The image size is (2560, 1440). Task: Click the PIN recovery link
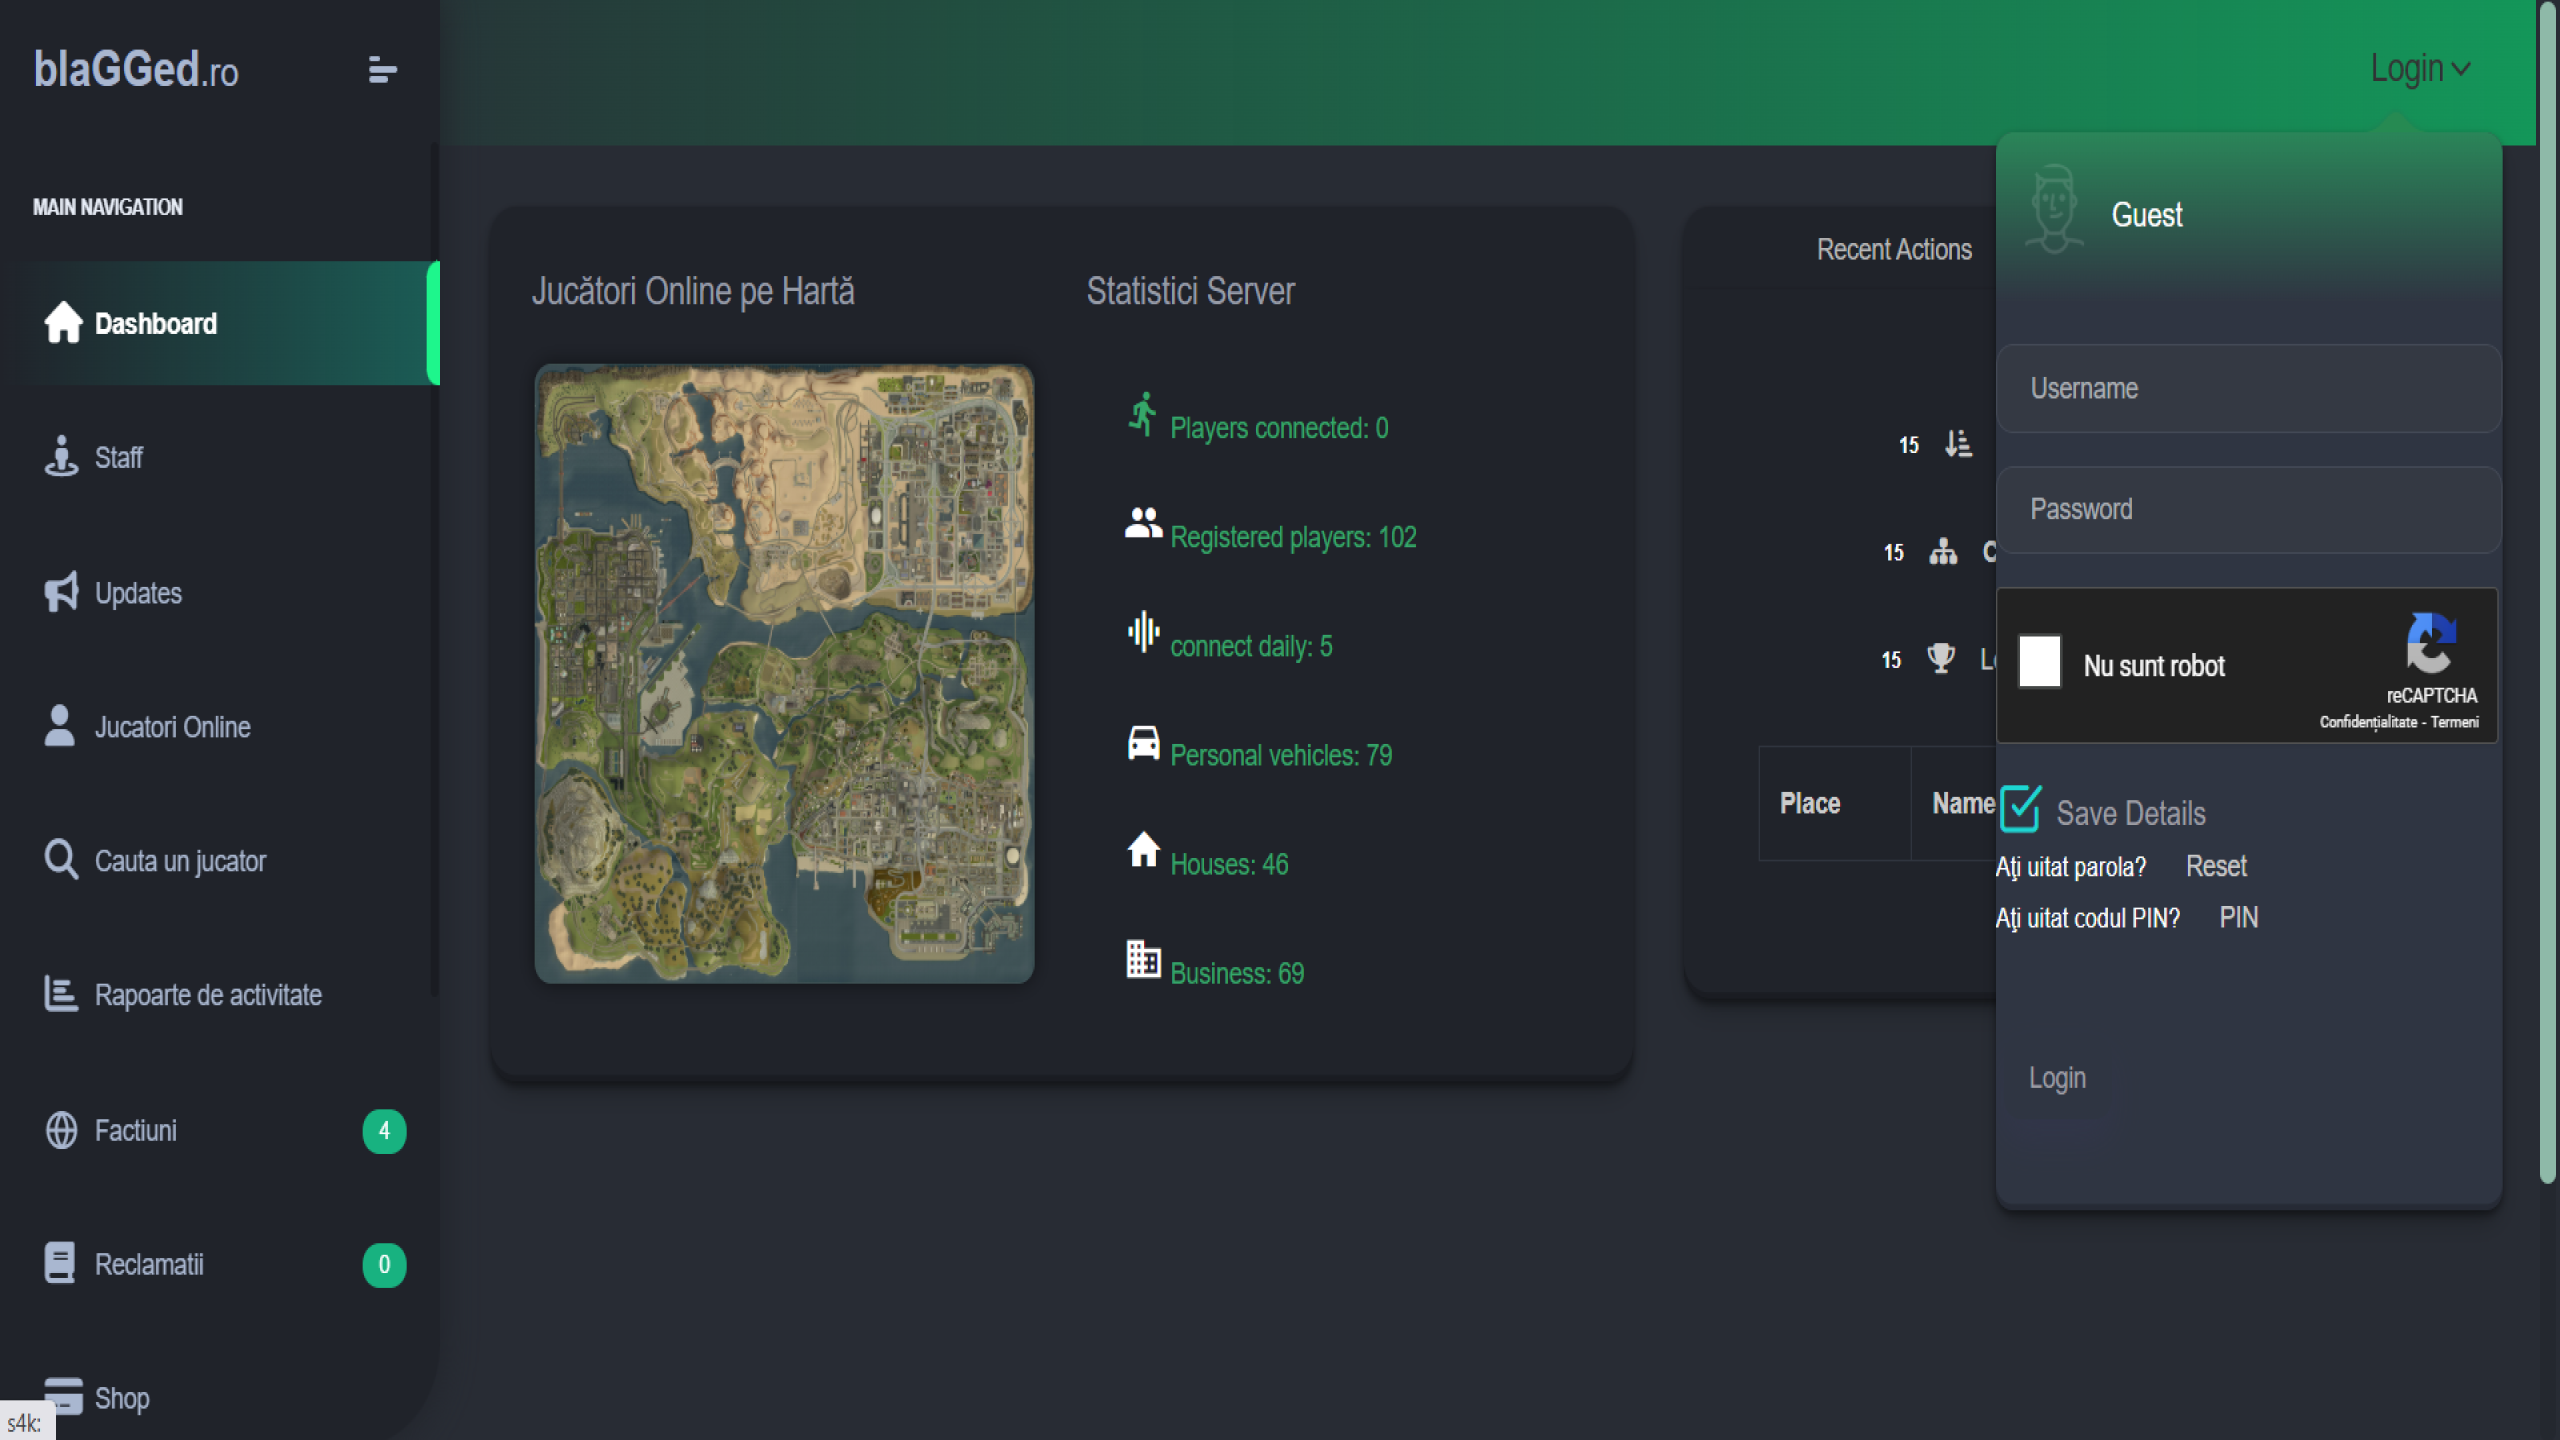[2238, 917]
